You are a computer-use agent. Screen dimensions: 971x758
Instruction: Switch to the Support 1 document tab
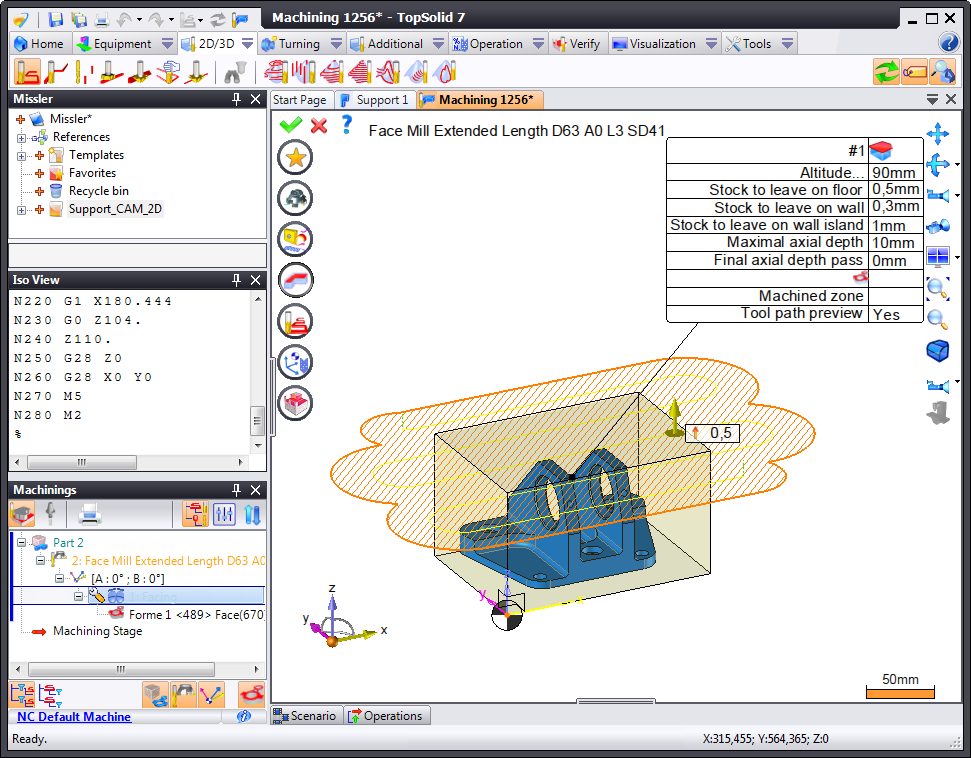(x=374, y=100)
